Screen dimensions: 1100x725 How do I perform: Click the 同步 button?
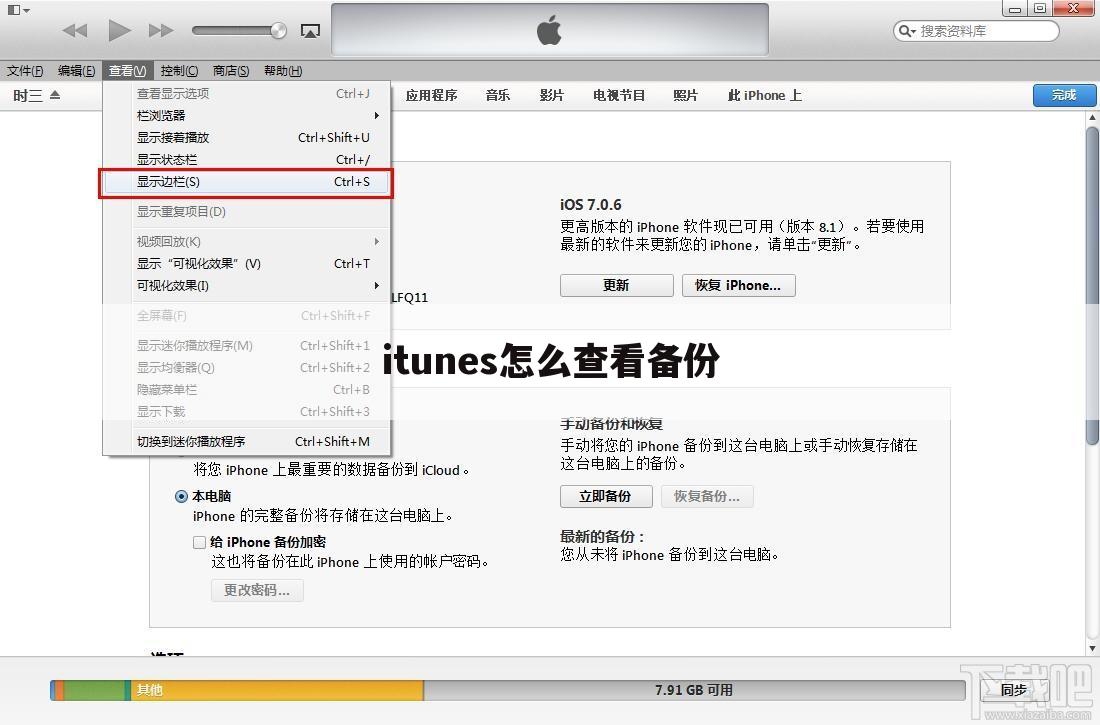tap(1014, 690)
